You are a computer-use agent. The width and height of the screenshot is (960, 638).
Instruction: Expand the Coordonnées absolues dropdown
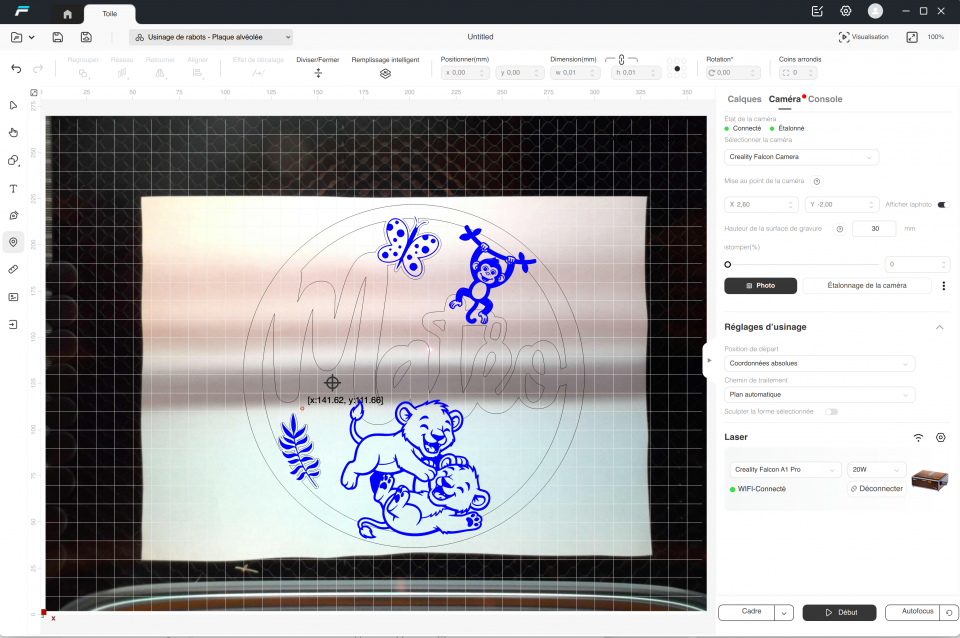tap(819, 364)
